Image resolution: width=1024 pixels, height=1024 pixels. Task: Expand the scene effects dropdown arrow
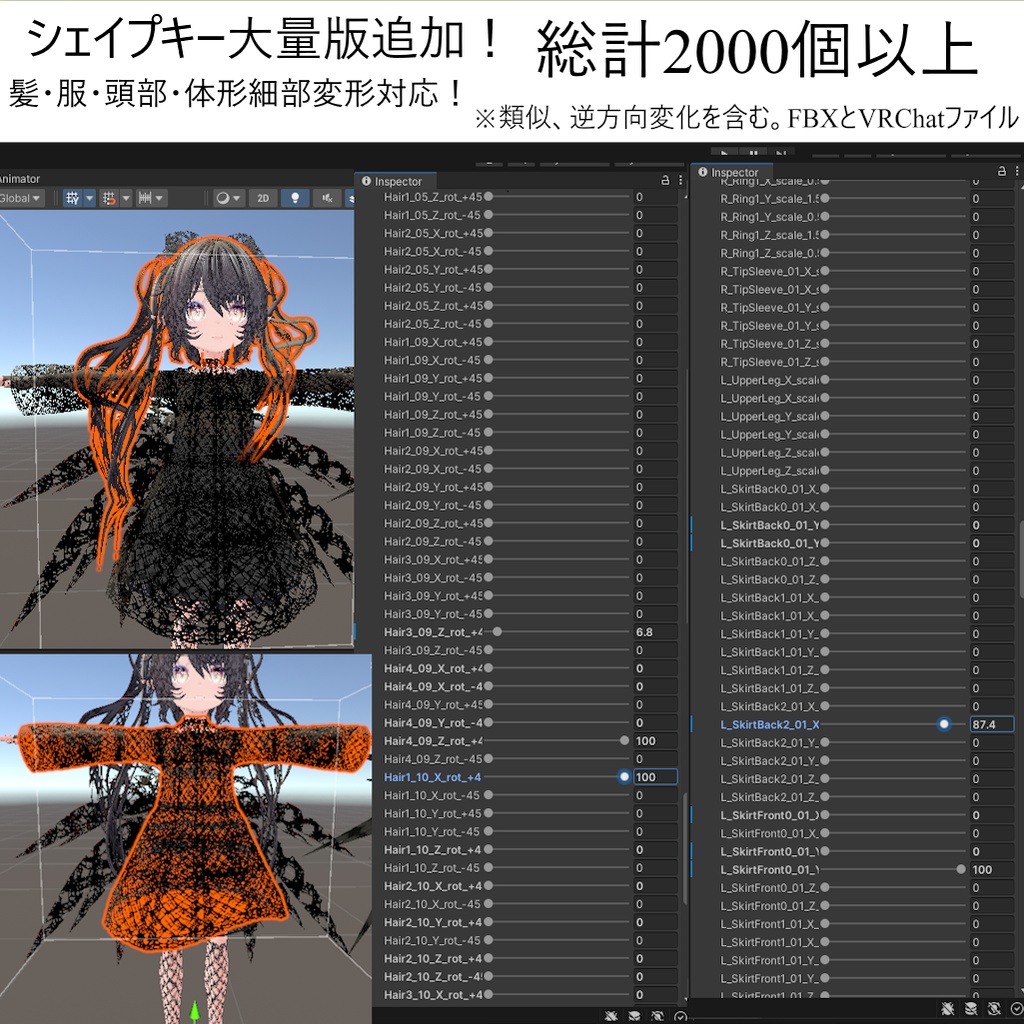pos(238,199)
